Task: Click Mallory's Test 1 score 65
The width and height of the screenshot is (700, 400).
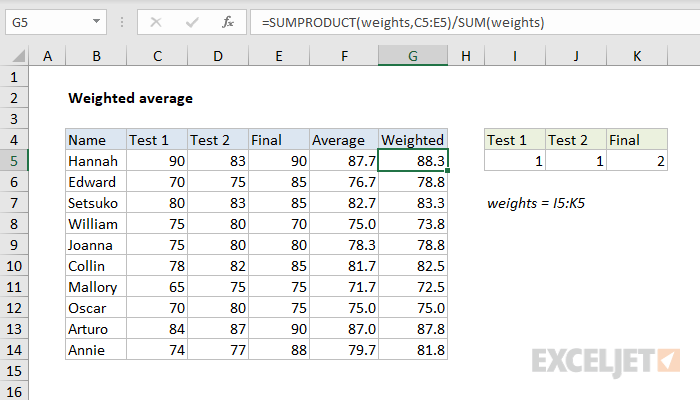Action: (x=157, y=287)
